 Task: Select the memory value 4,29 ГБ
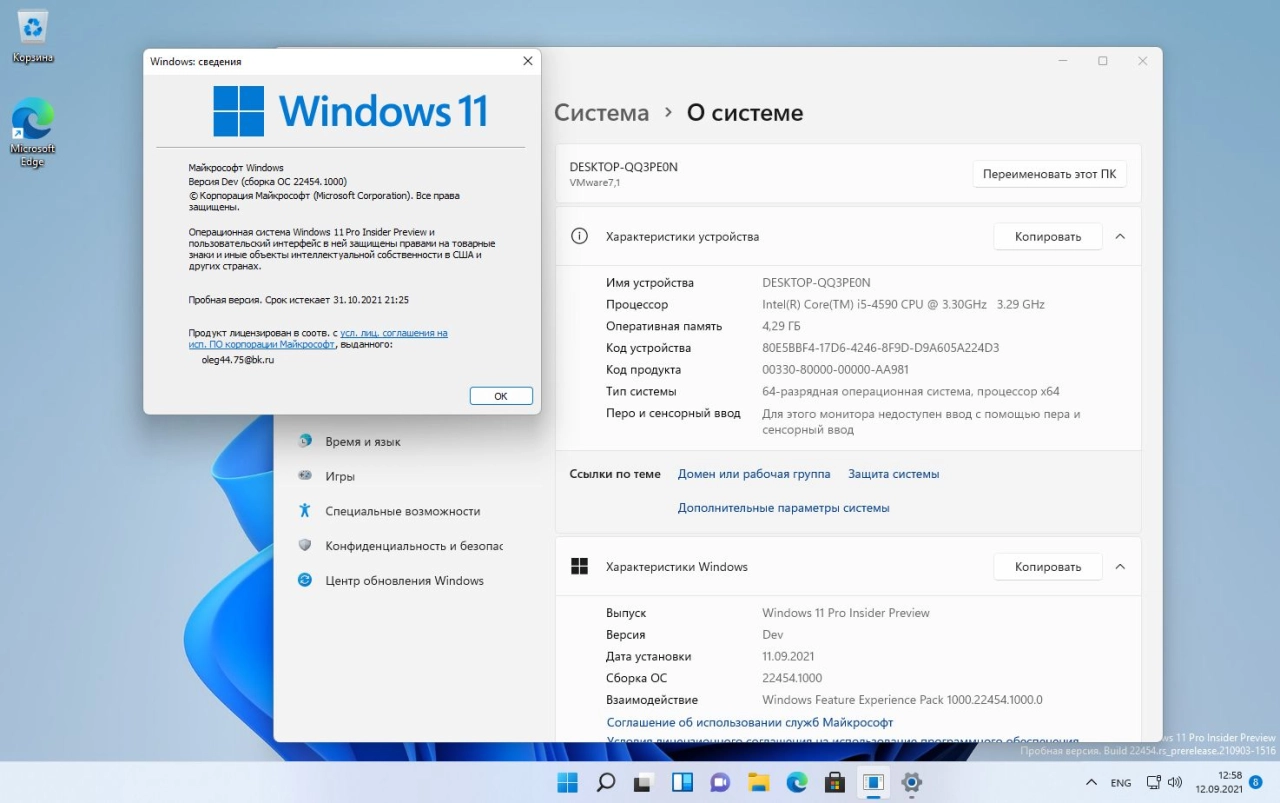click(x=781, y=326)
